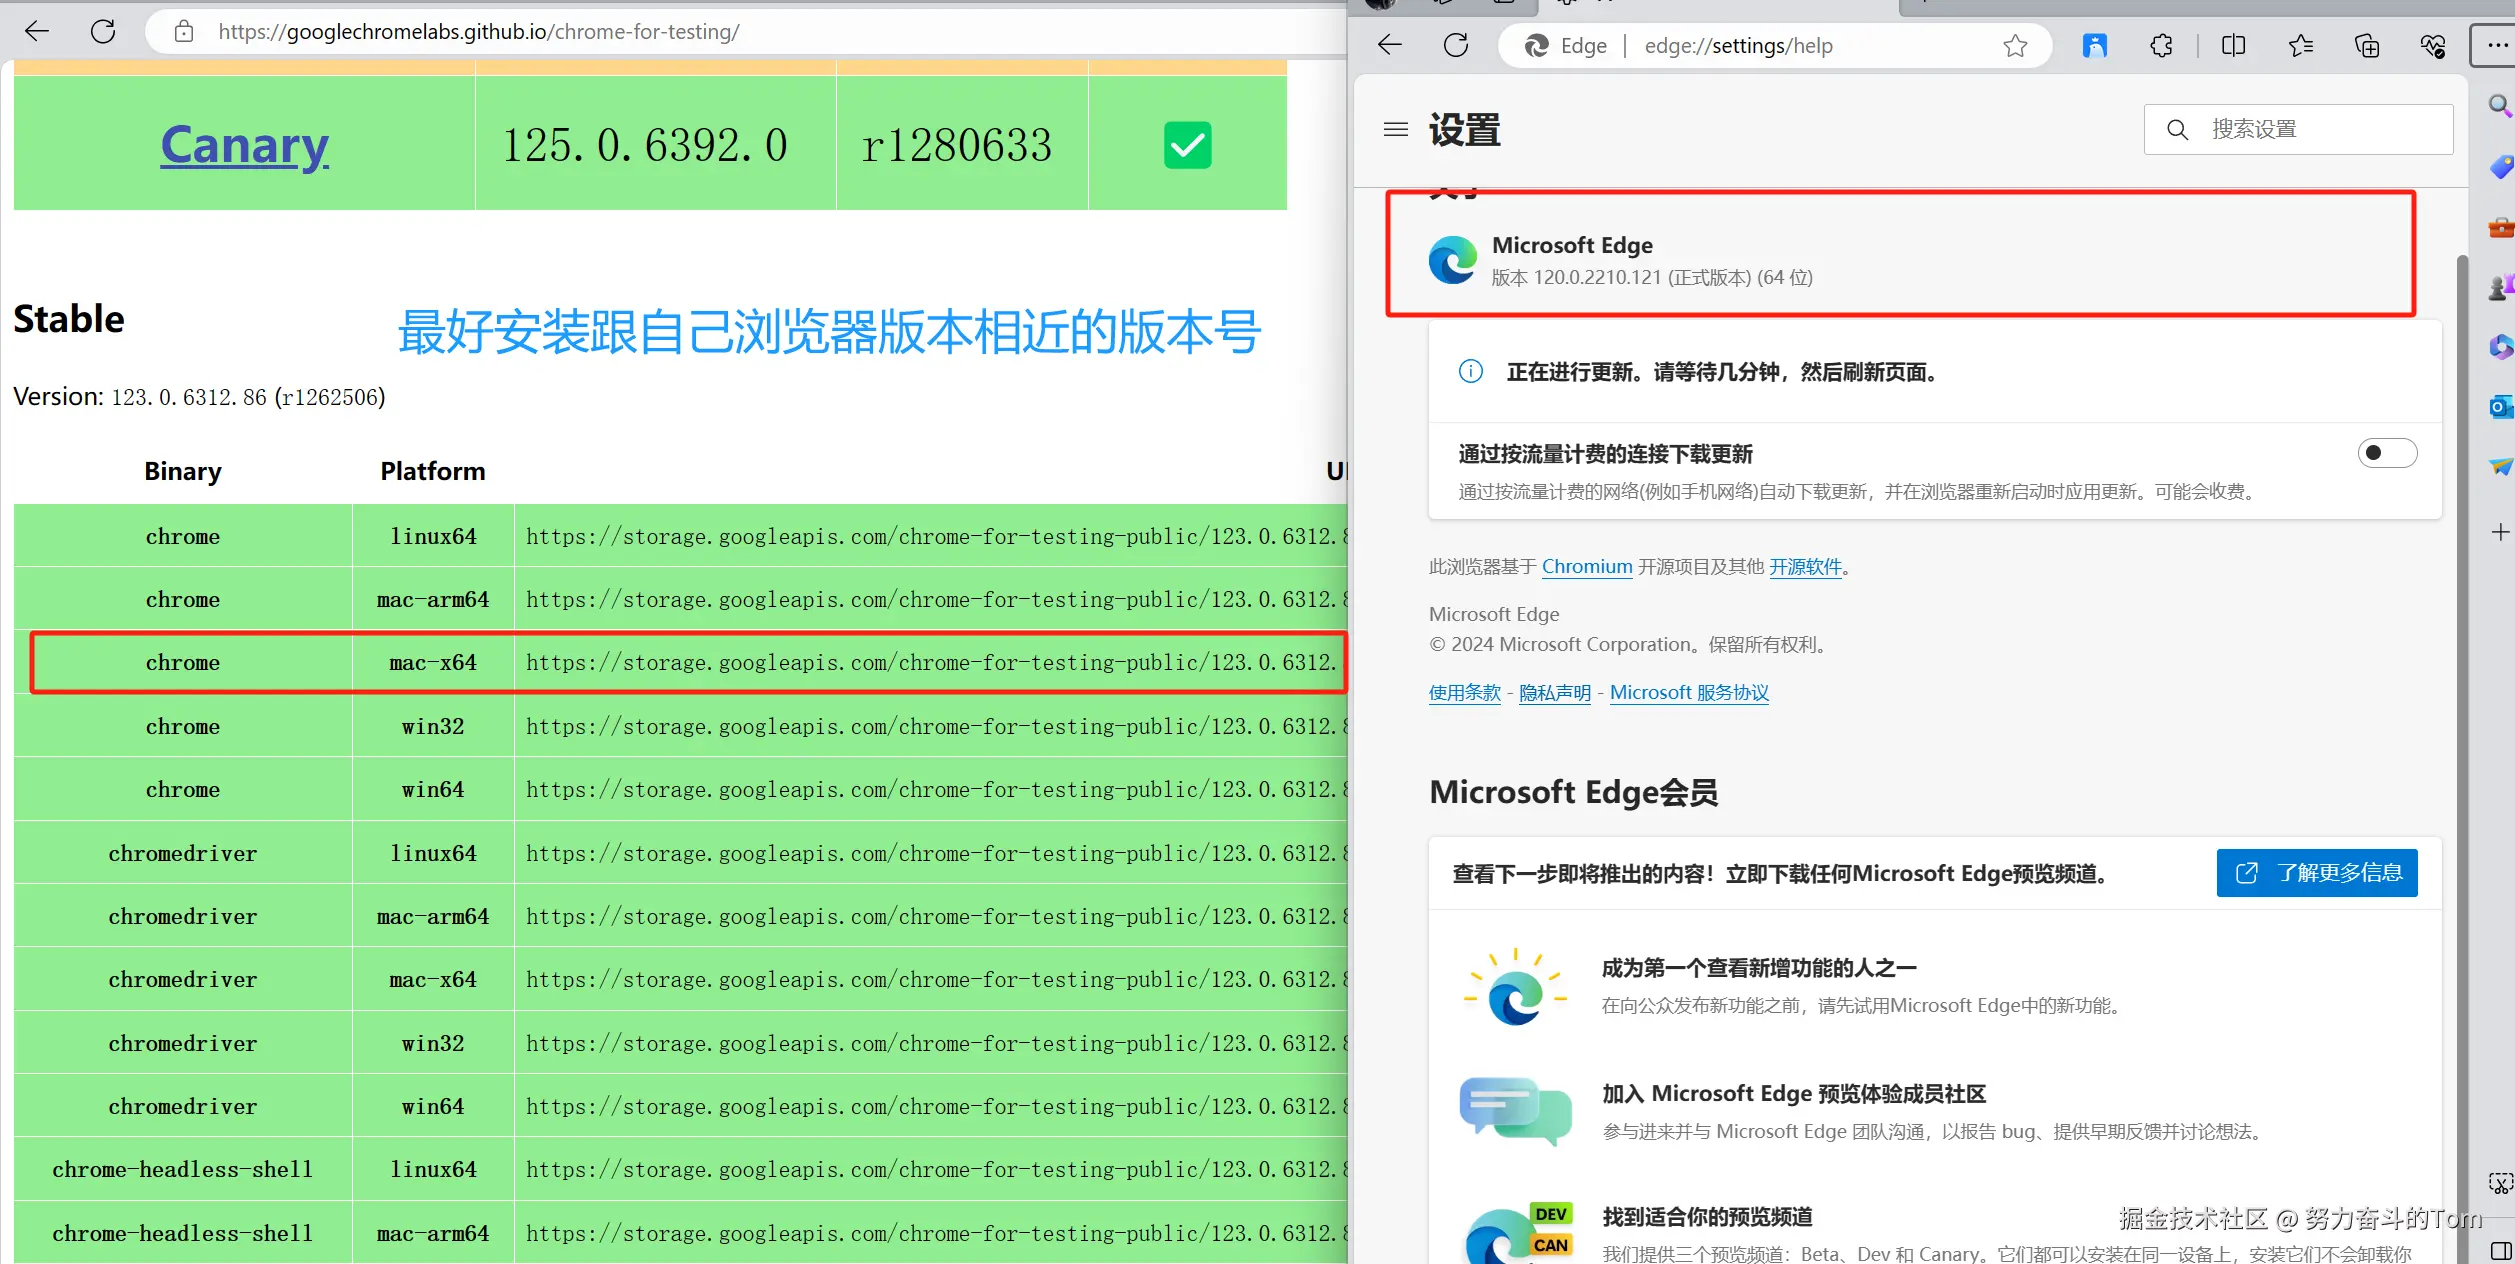Screen dimensions: 2515x1264
Task: Click the Microsoft Edge会员 section heading
Action: (1574, 792)
